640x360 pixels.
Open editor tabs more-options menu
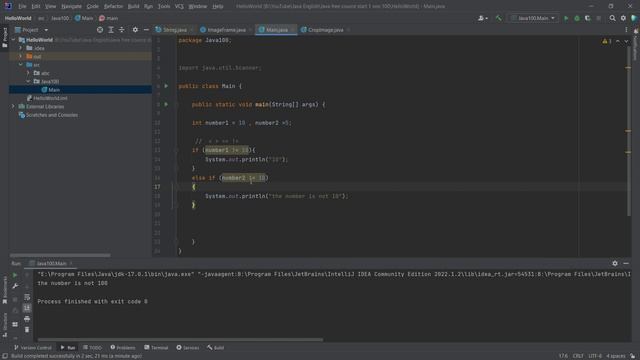(626, 30)
